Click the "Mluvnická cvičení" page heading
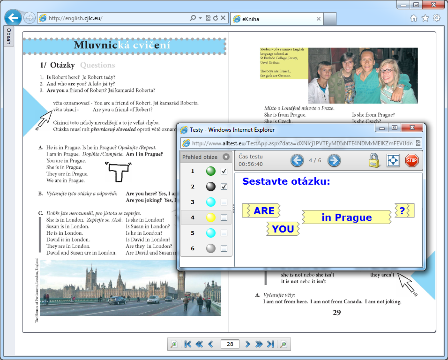This screenshot has width=448, height=360. pyautogui.click(x=122, y=45)
